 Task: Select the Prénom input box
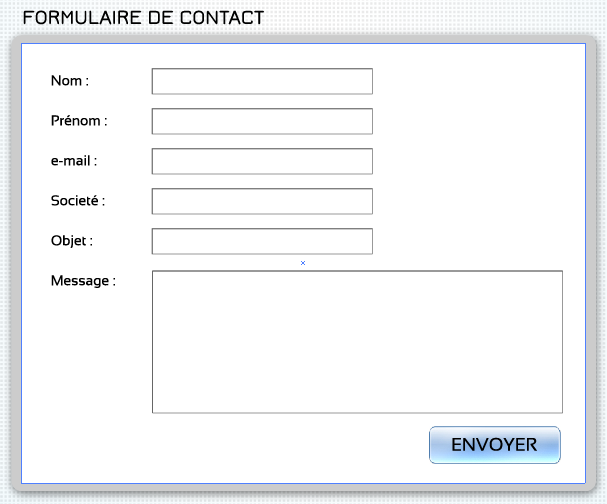[x=262, y=121]
